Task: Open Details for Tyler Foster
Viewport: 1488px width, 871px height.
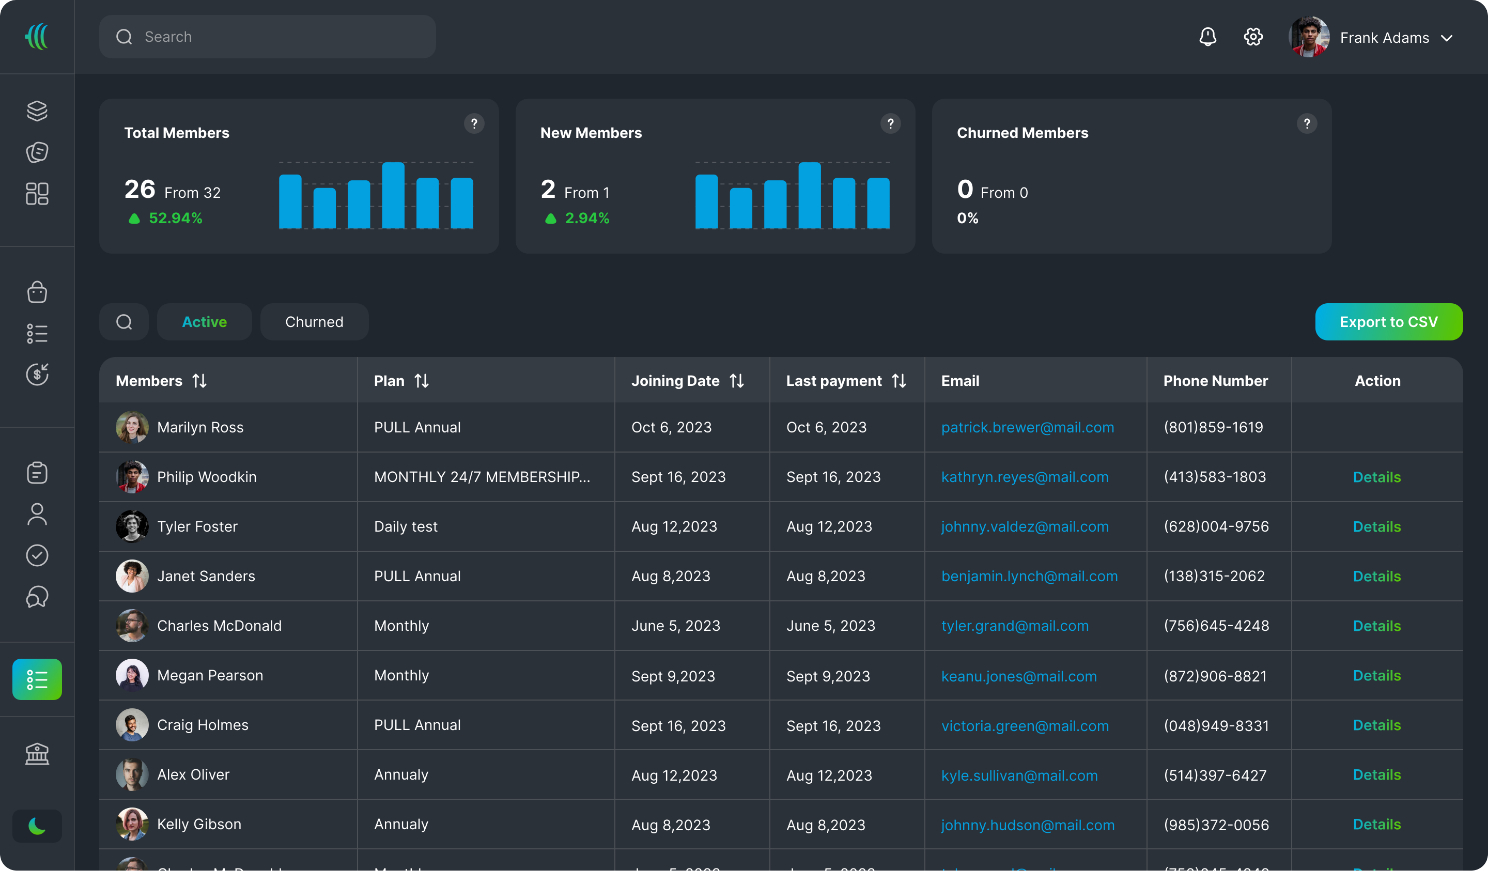Action: coord(1377,526)
